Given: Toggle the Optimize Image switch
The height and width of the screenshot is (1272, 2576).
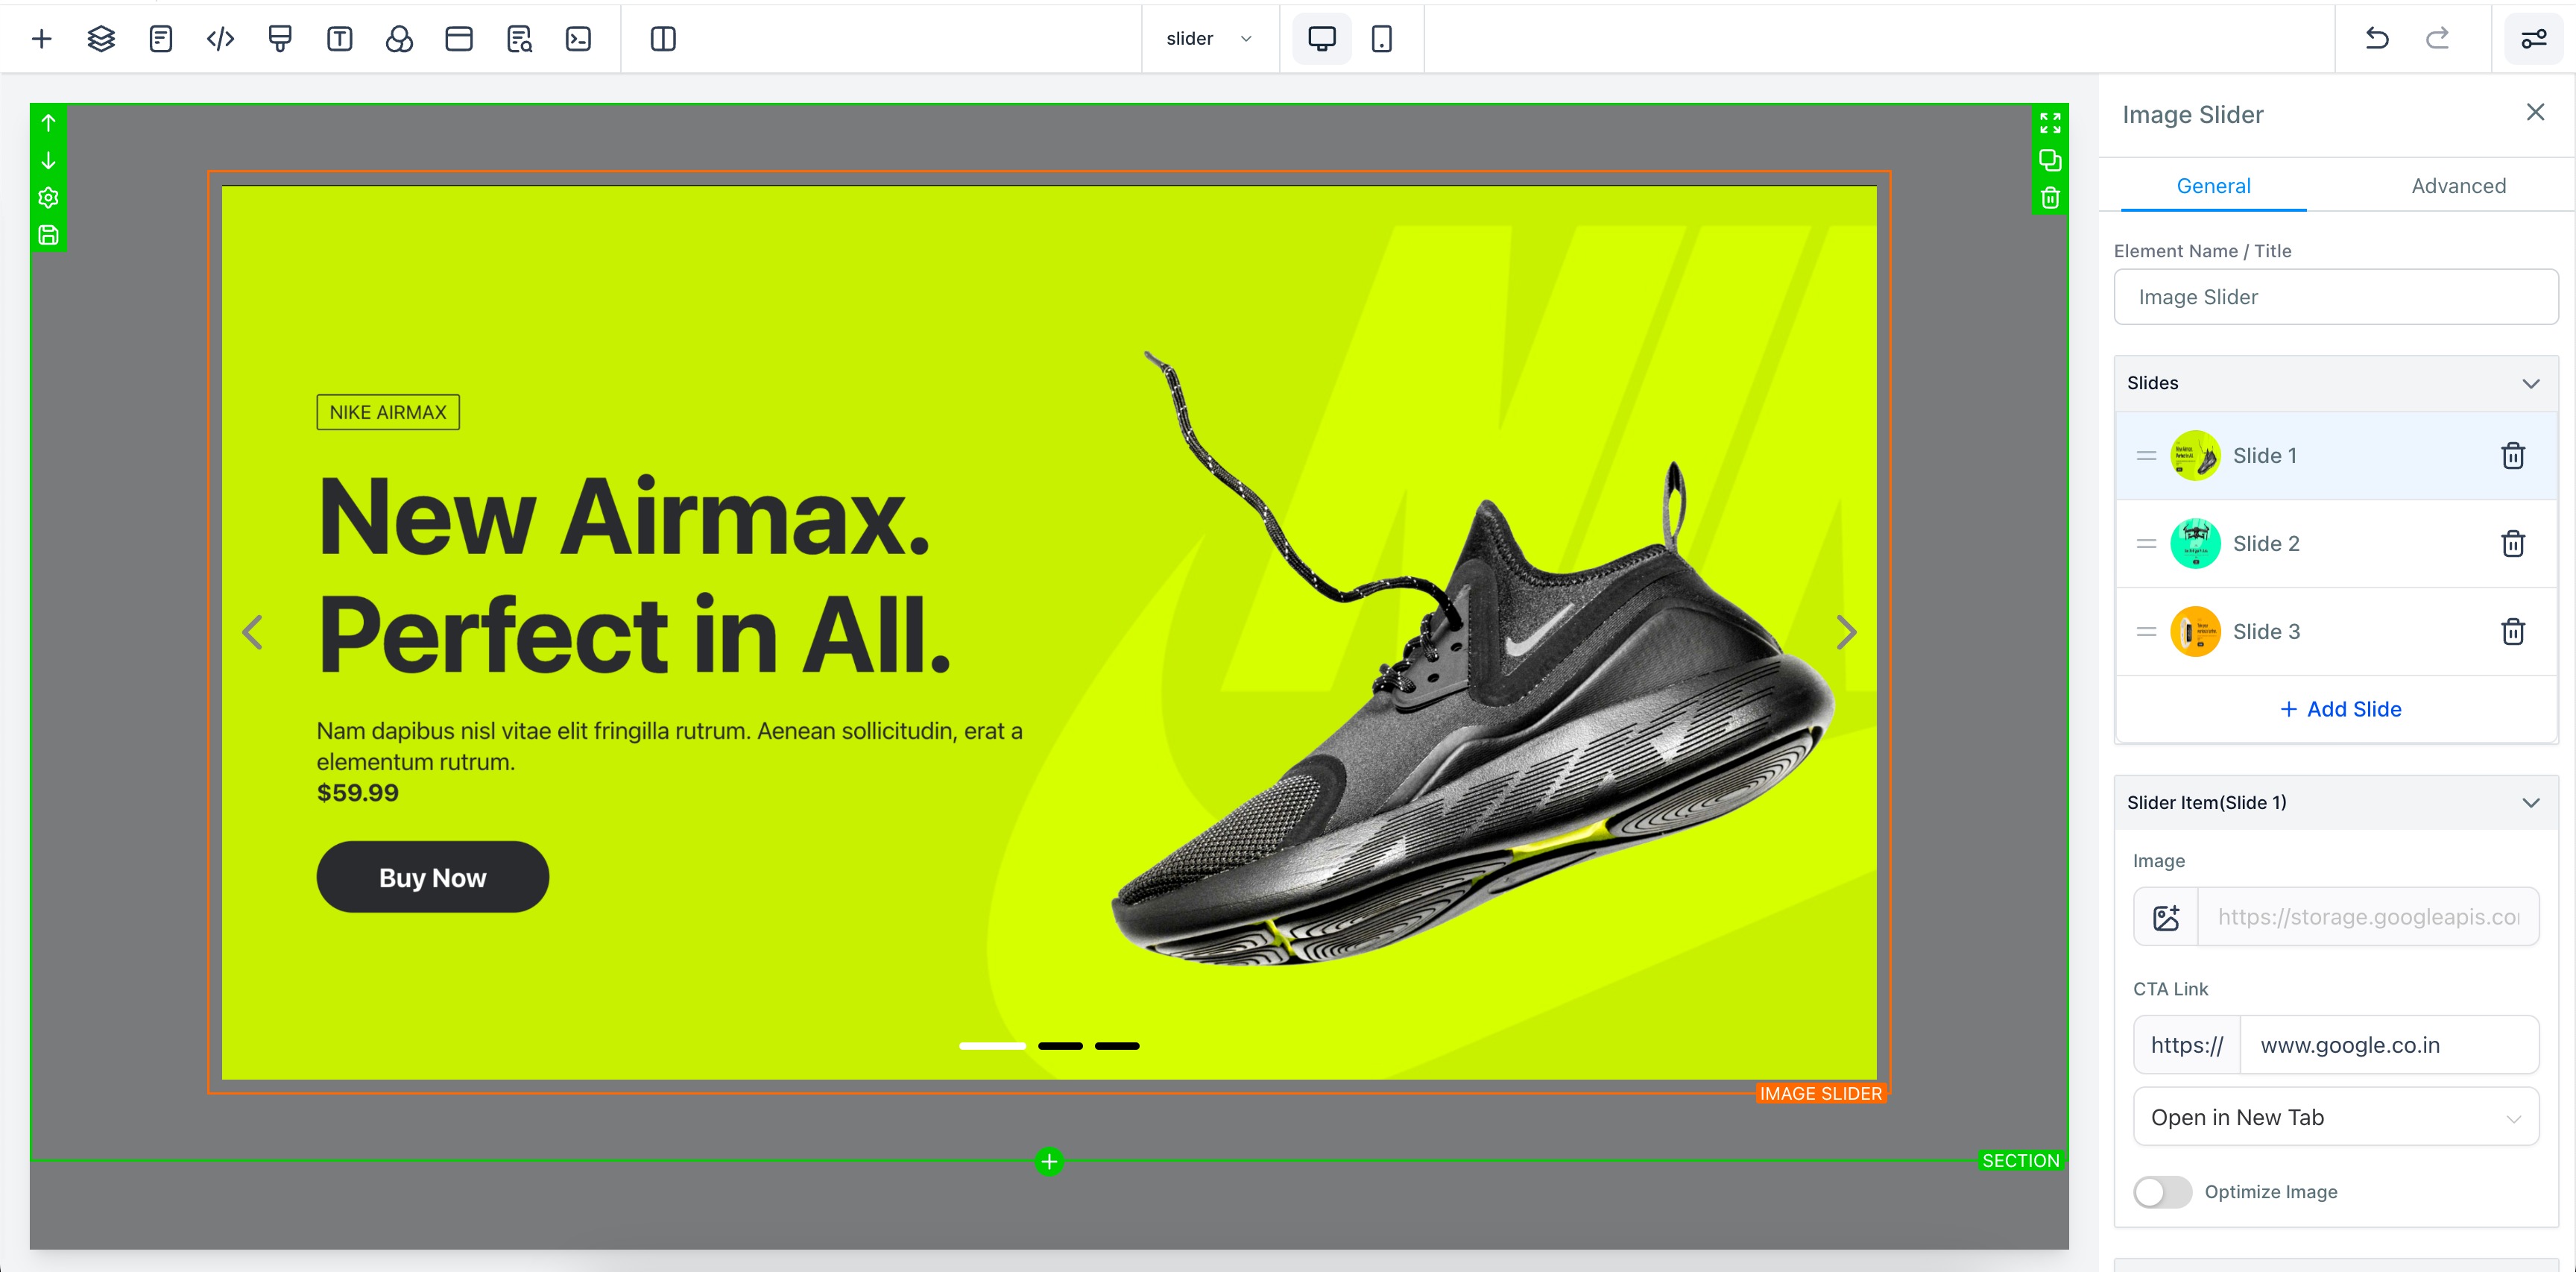Looking at the screenshot, I should tap(2162, 1191).
